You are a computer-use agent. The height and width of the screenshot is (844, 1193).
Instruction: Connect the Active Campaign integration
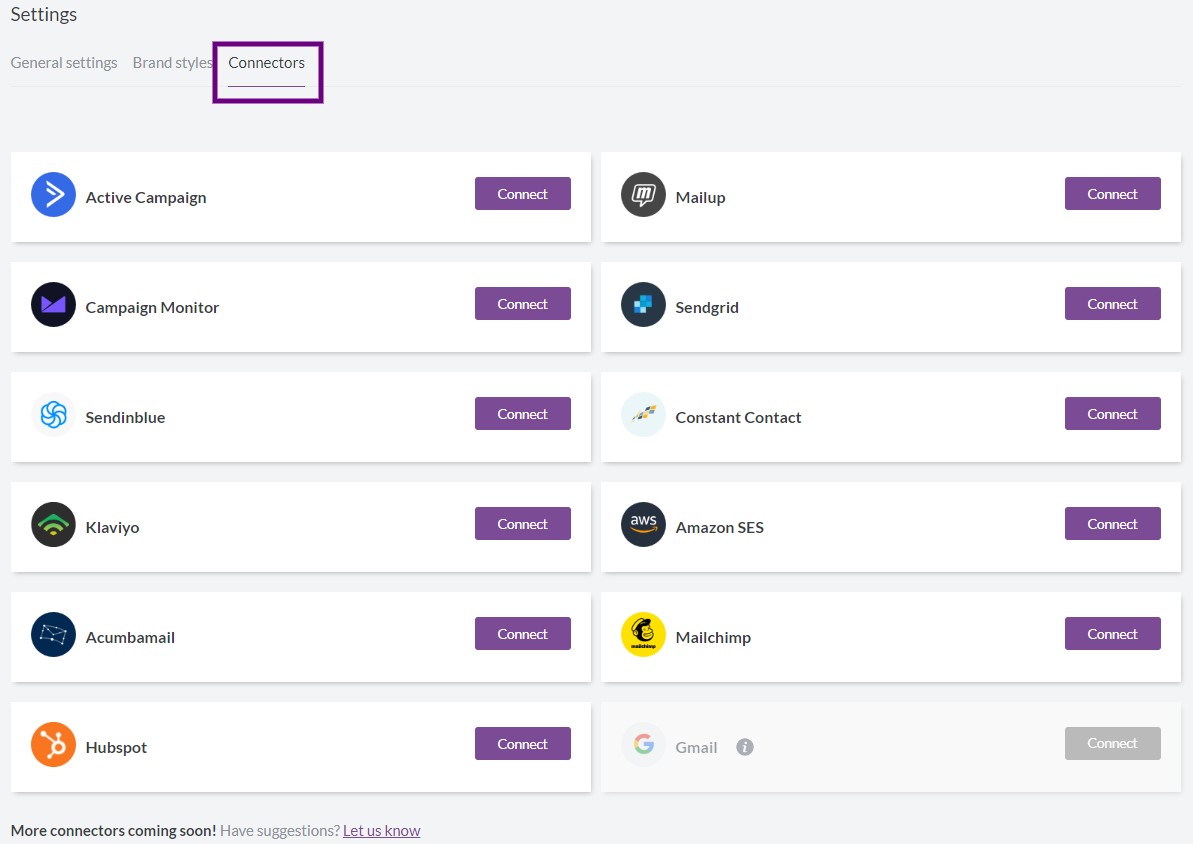click(523, 194)
